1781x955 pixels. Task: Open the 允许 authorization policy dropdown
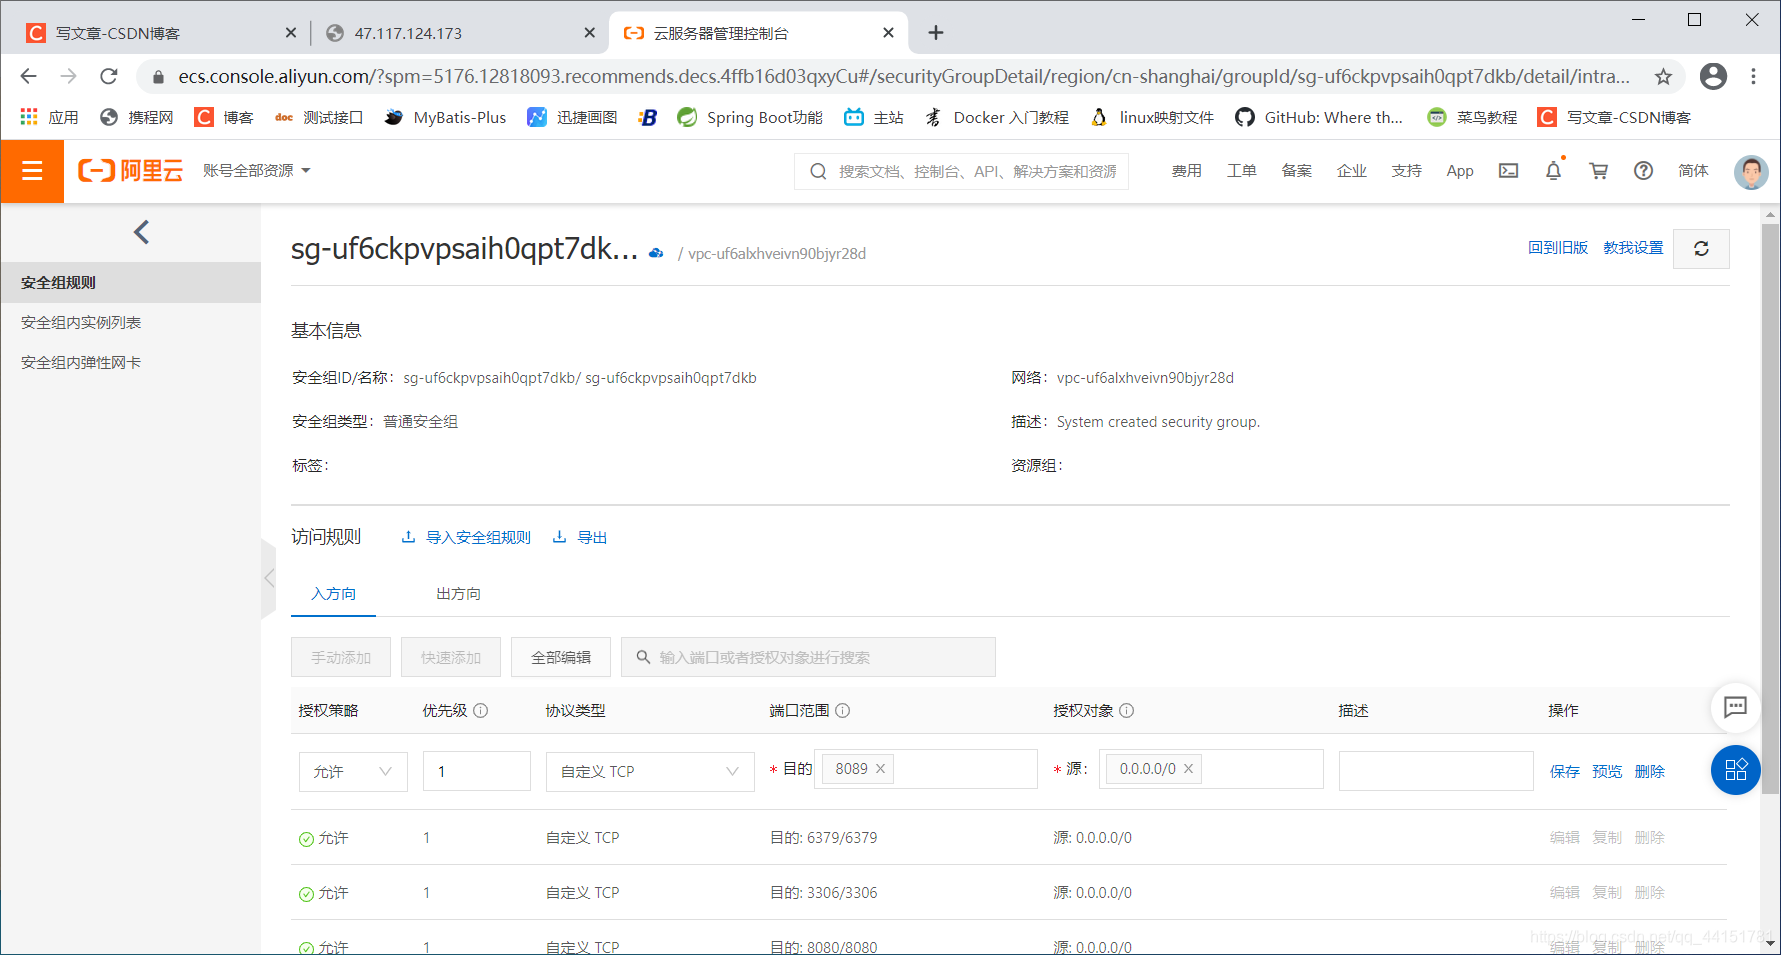(352, 771)
